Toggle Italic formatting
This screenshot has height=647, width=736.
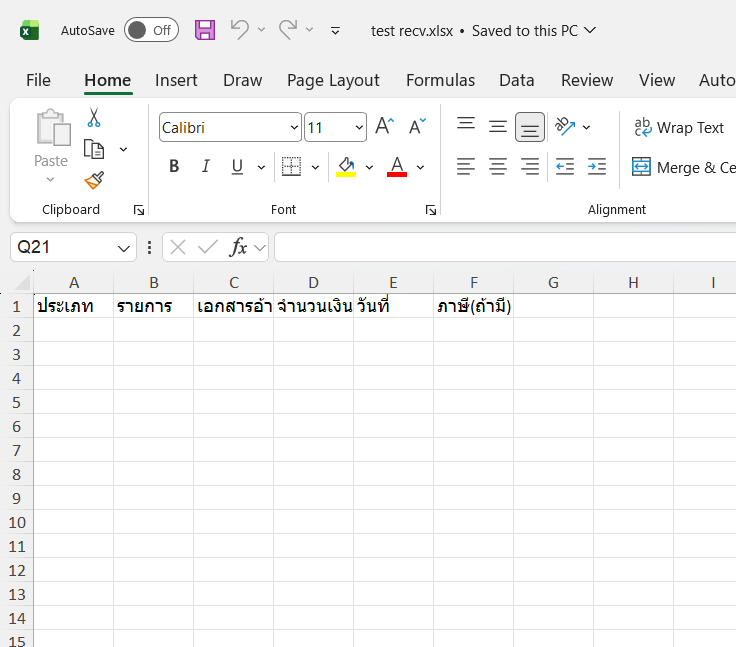click(206, 166)
